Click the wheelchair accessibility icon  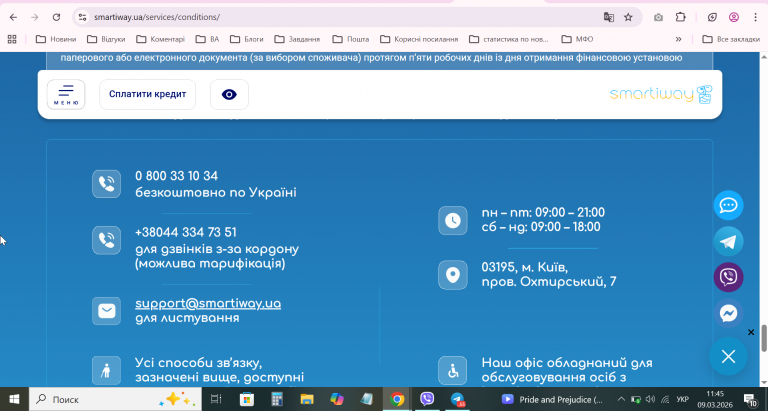click(x=453, y=370)
